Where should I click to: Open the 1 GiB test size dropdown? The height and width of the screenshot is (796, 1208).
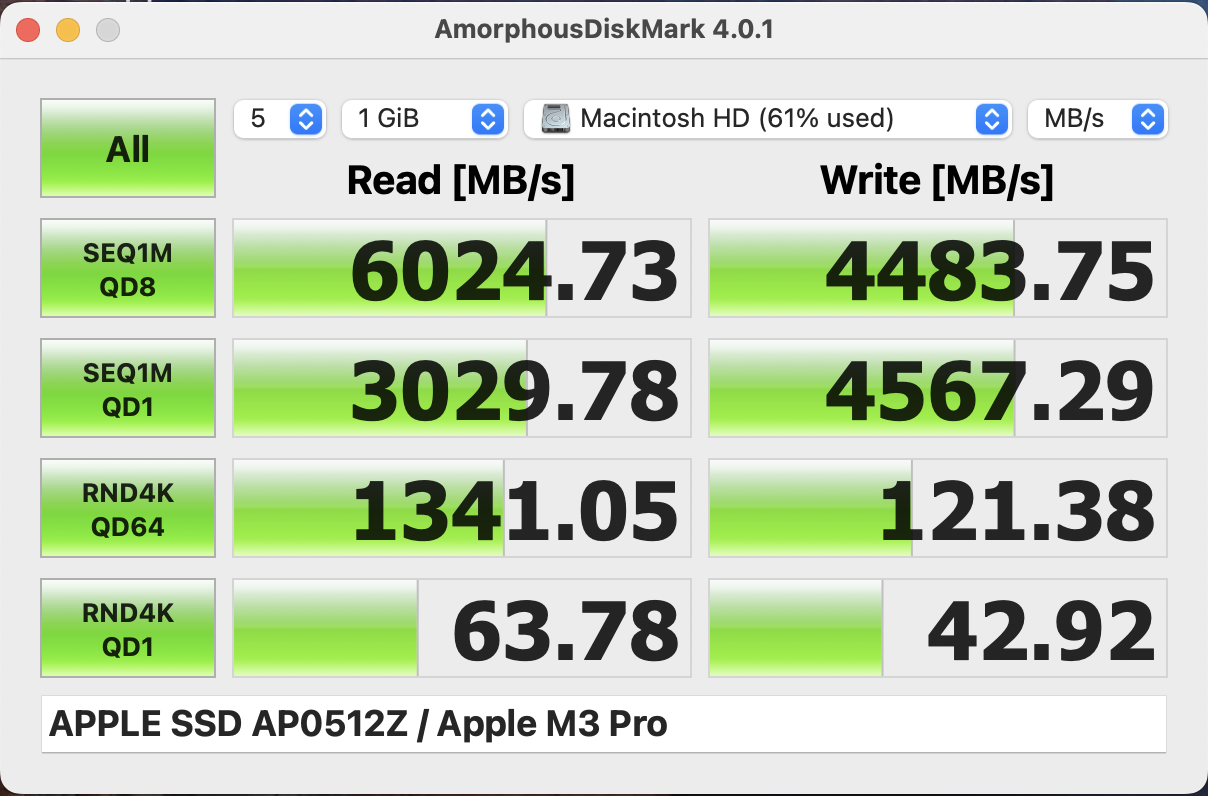pos(424,119)
